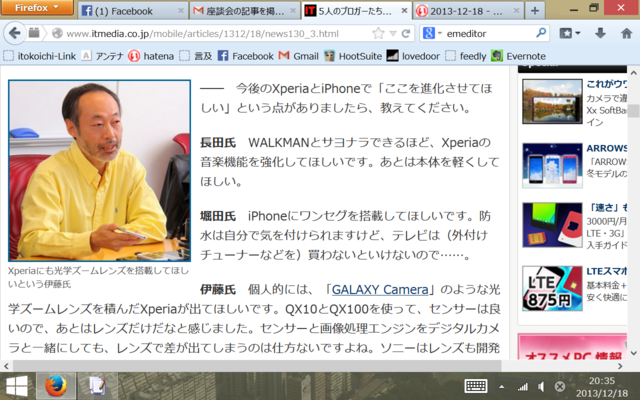Open the network signal tray icon
Image resolution: width=640 pixels, height=400 pixels.
click(x=522, y=387)
